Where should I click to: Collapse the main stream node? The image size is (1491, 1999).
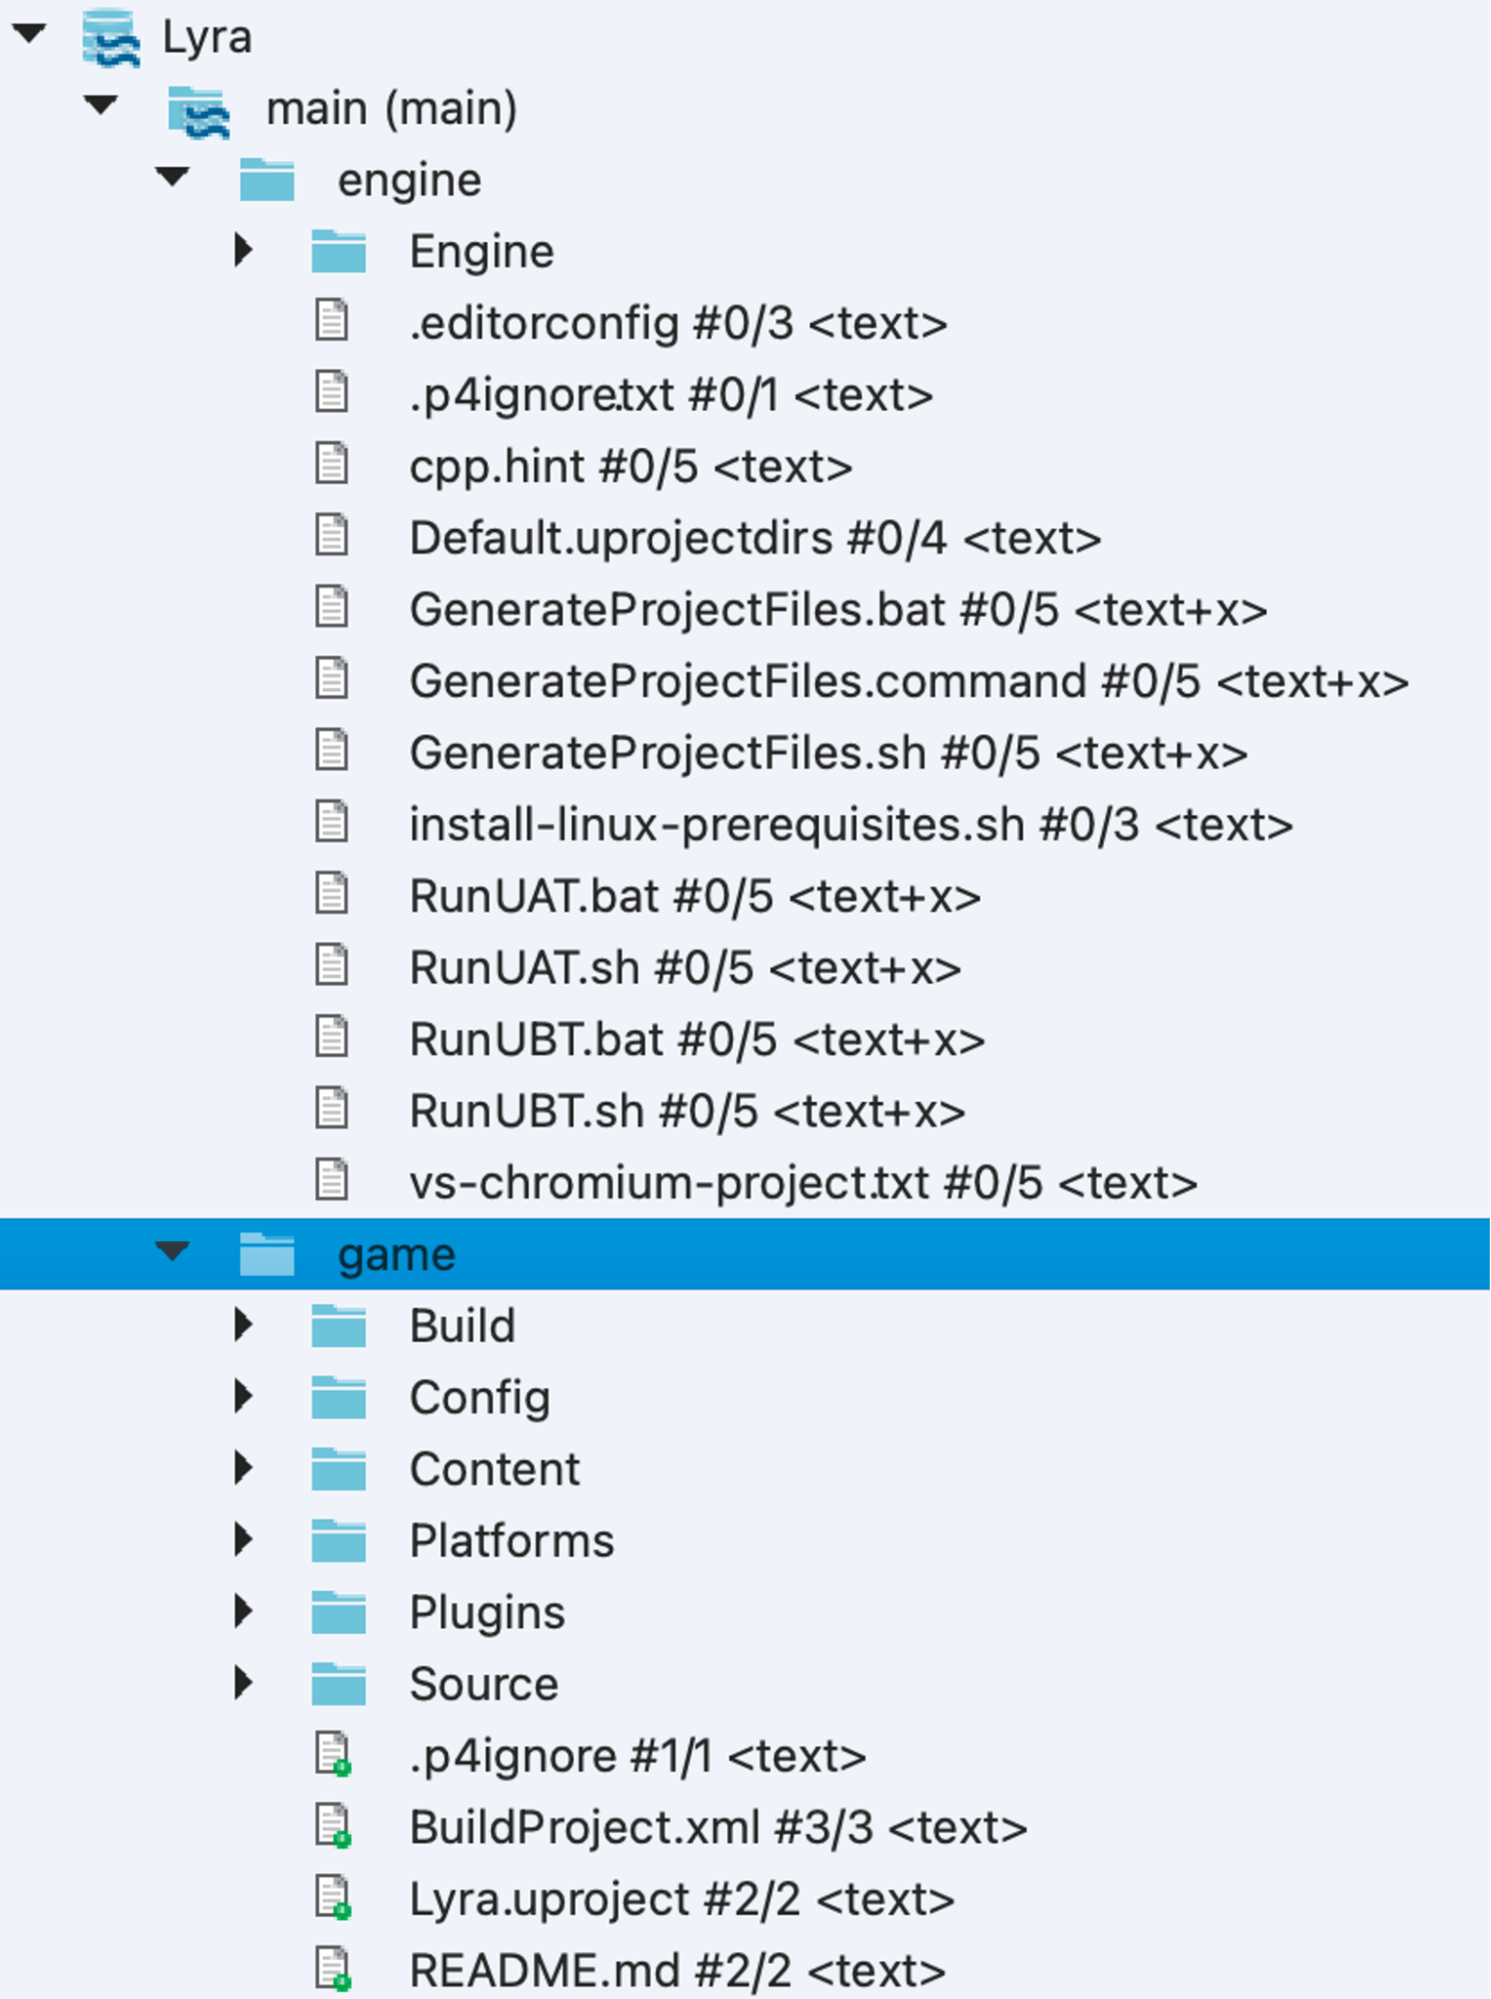click(101, 105)
